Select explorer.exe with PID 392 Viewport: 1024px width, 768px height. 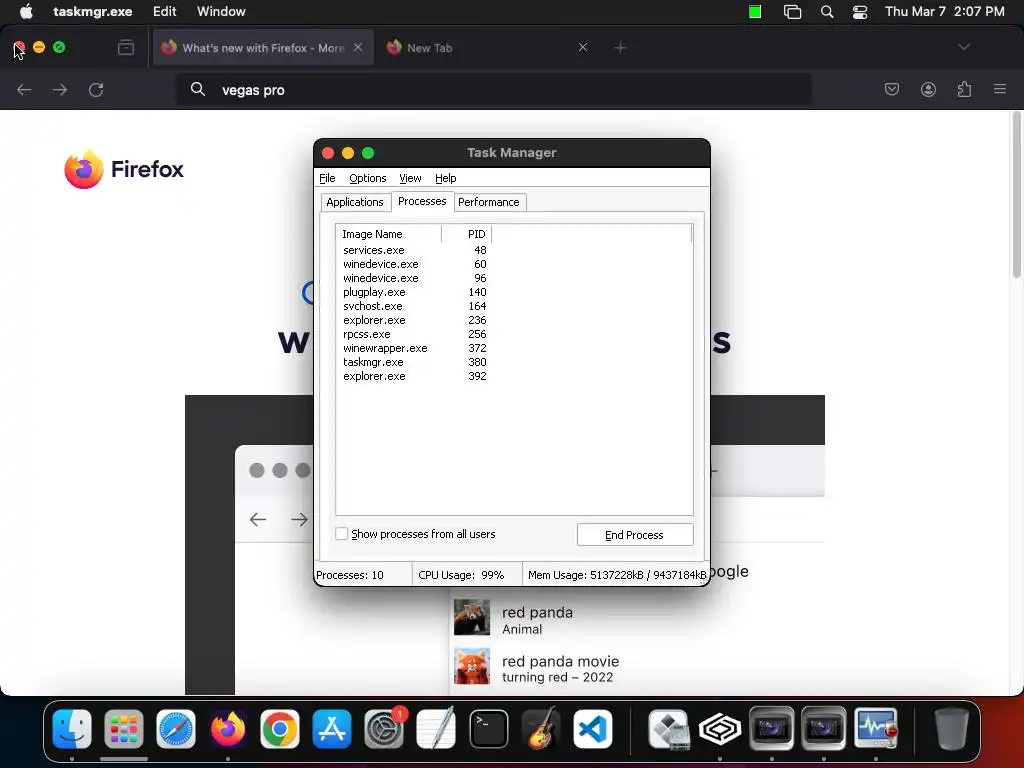414,376
